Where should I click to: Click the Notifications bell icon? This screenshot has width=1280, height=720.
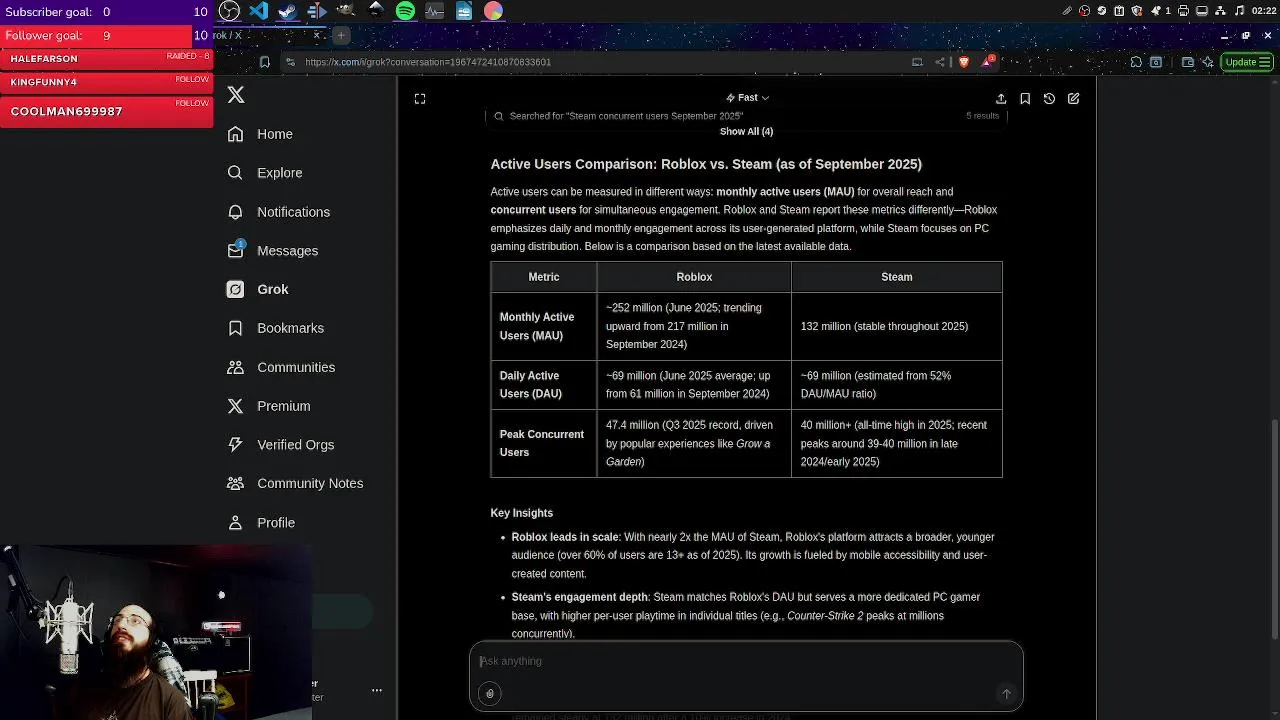click(x=235, y=212)
